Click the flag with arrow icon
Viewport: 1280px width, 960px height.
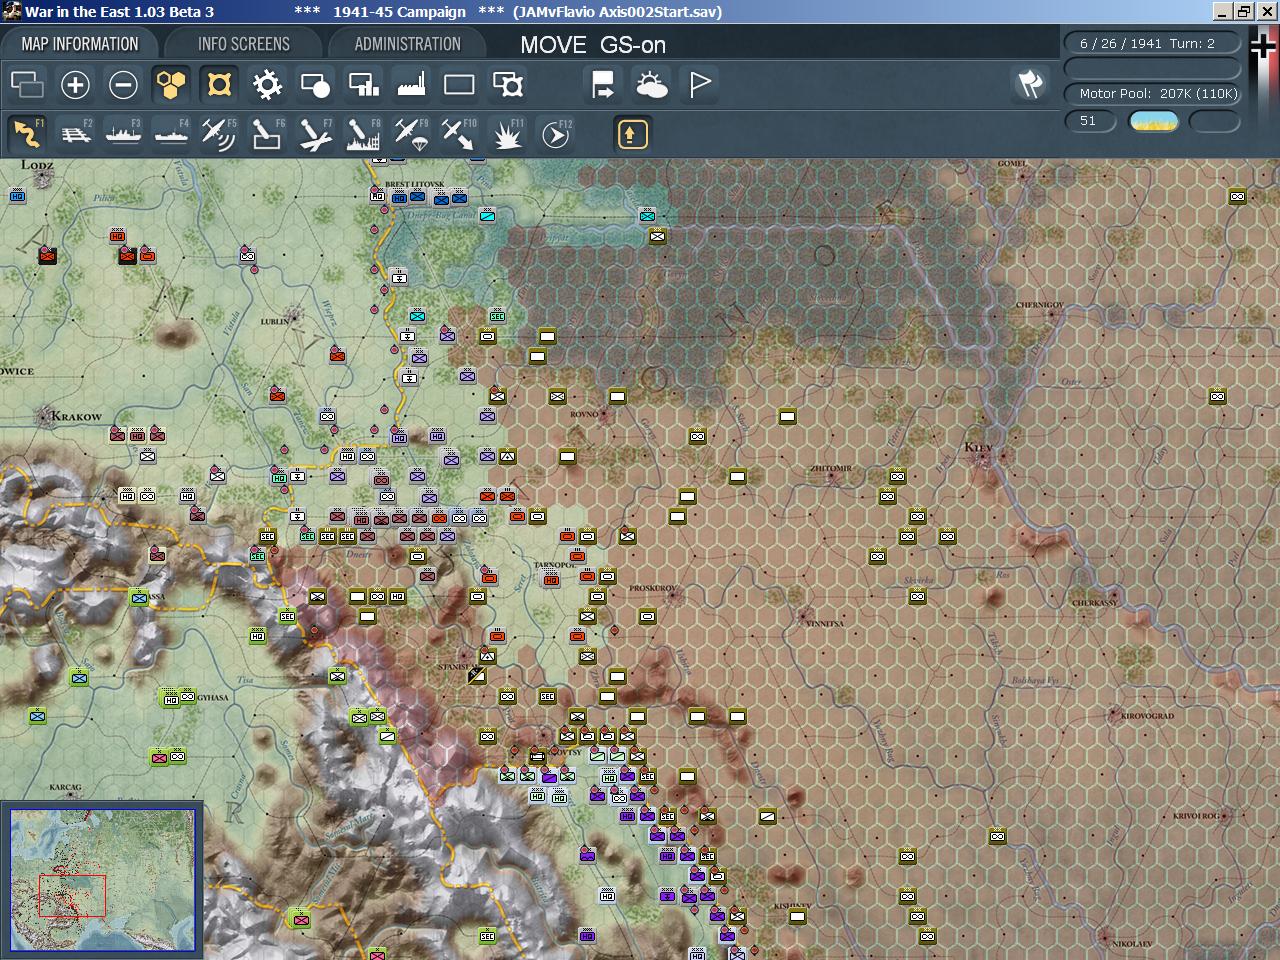pos(603,85)
